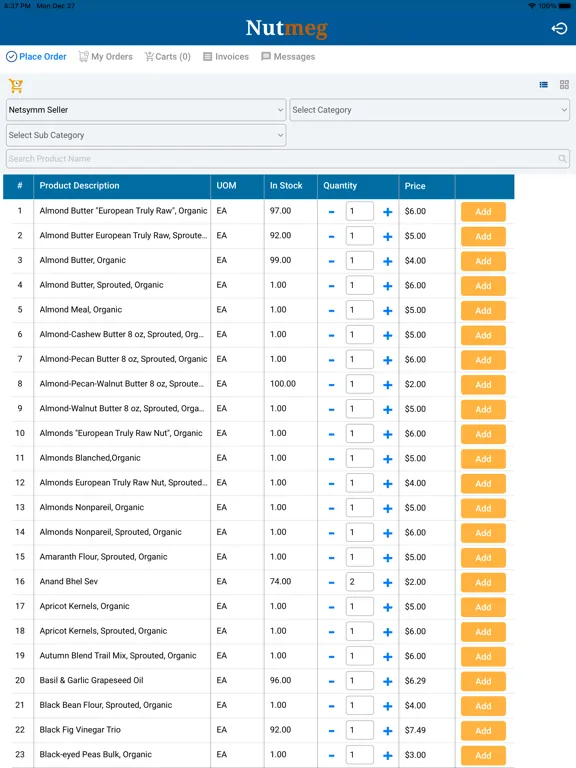Decrease quantity for Almond Butter, Organic
The image size is (576, 768).
pyautogui.click(x=332, y=262)
